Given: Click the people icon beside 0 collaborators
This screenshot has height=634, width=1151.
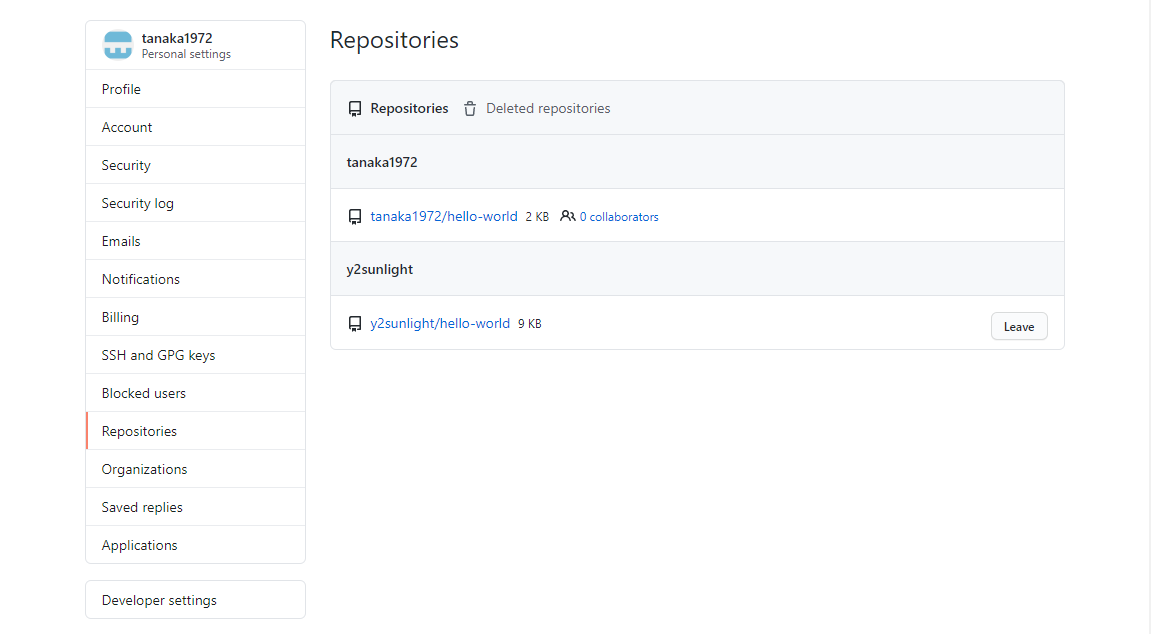Looking at the screenshot, I should 568,216.
